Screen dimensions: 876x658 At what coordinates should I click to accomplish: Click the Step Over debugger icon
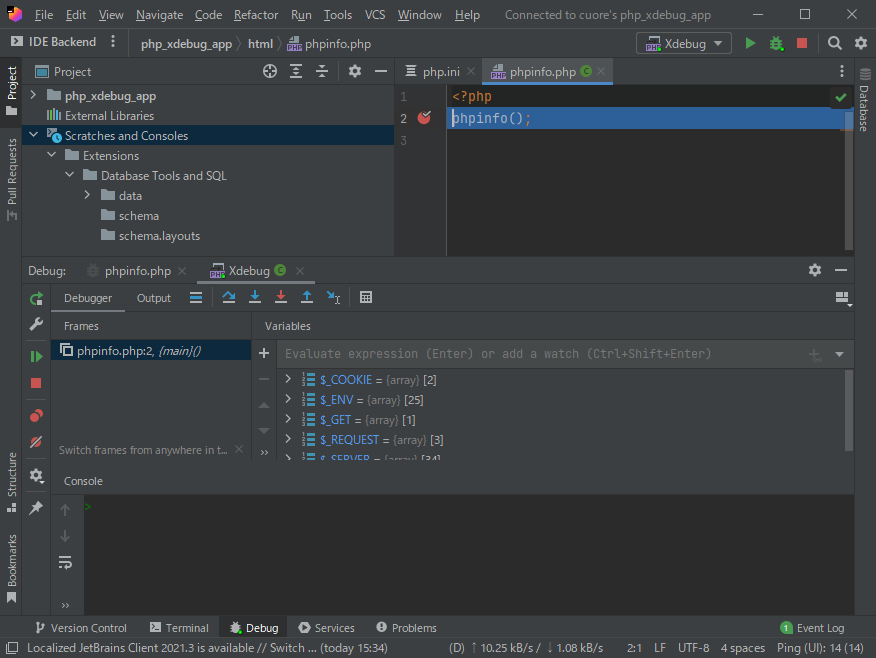229,298
